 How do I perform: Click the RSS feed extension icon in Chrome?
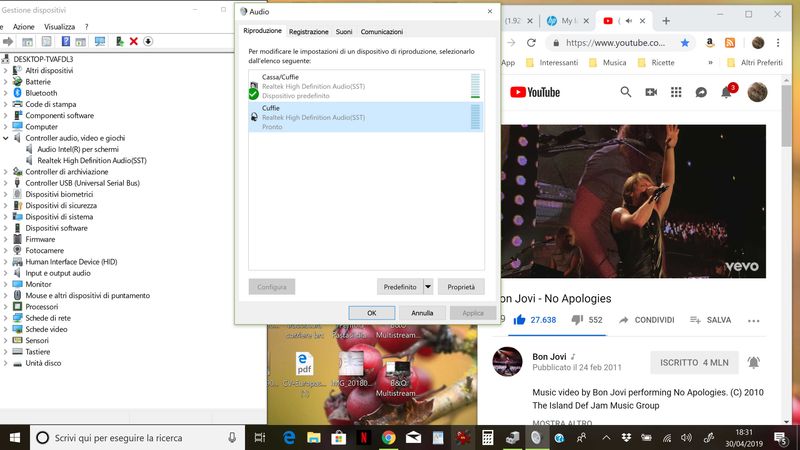tap(730, 43)
